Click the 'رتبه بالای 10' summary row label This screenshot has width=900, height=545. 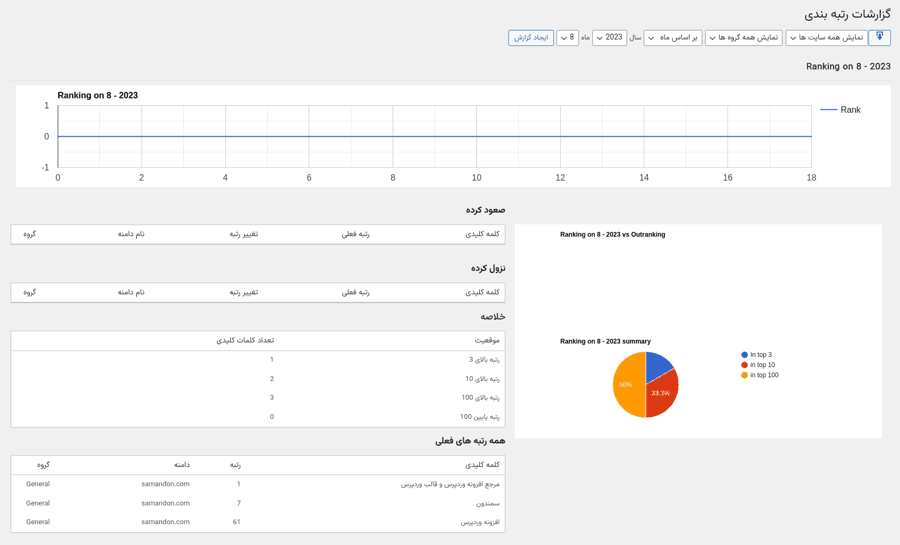point(482,379)
